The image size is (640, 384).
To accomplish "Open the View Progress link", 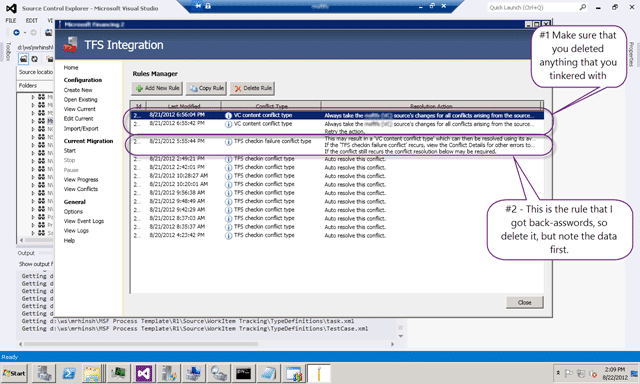I will tap(81, 180).
